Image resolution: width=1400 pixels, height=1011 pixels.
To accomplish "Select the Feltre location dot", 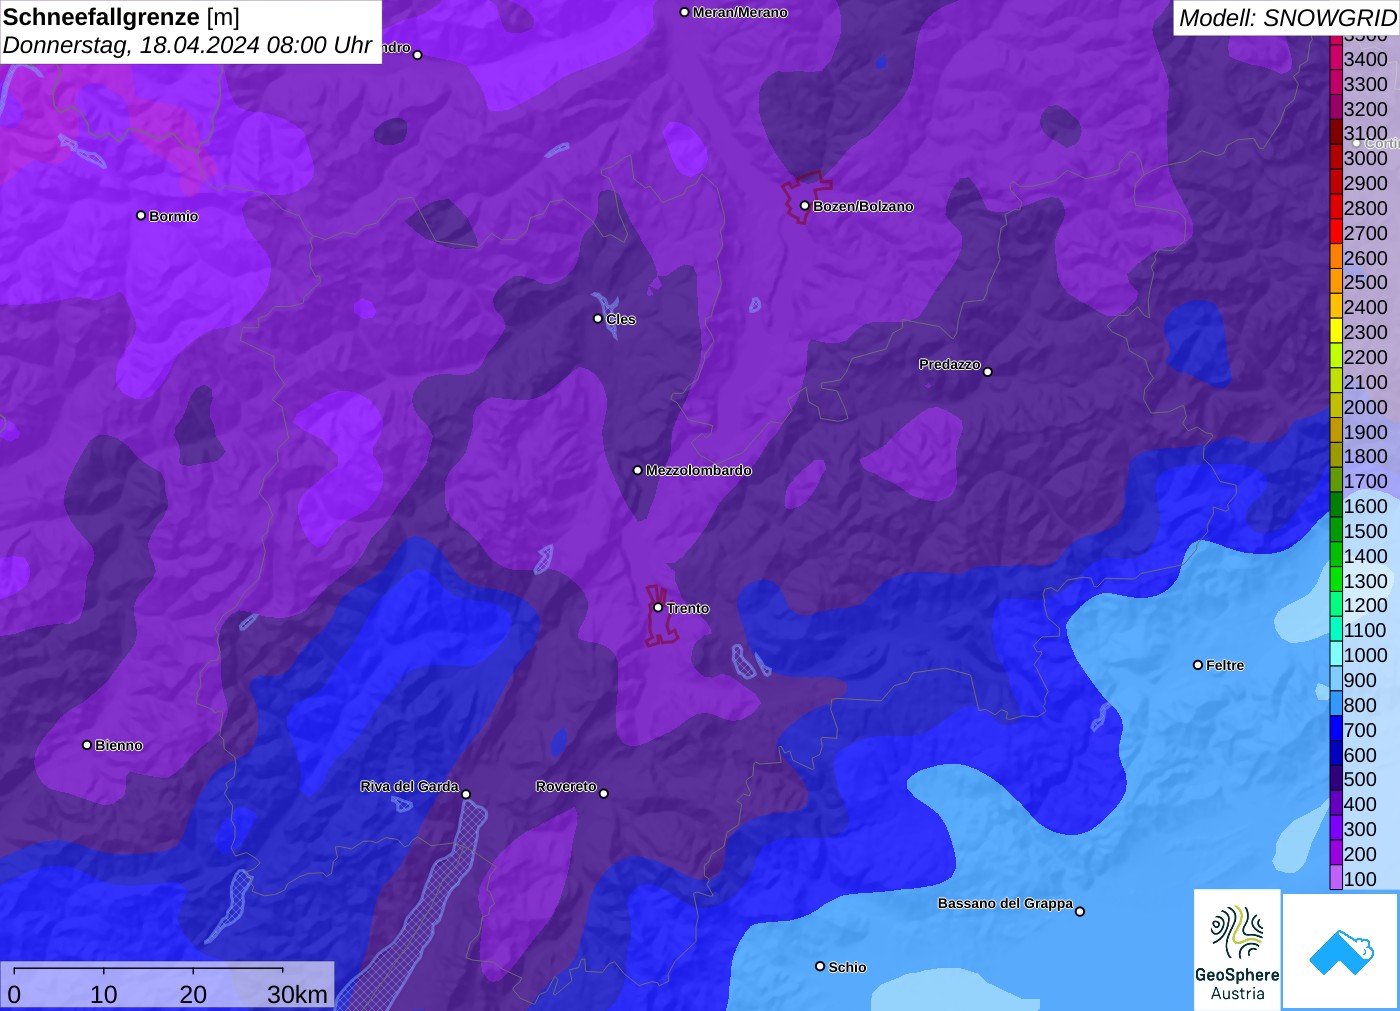I will pyautogui.click(x=1198, y=665).
